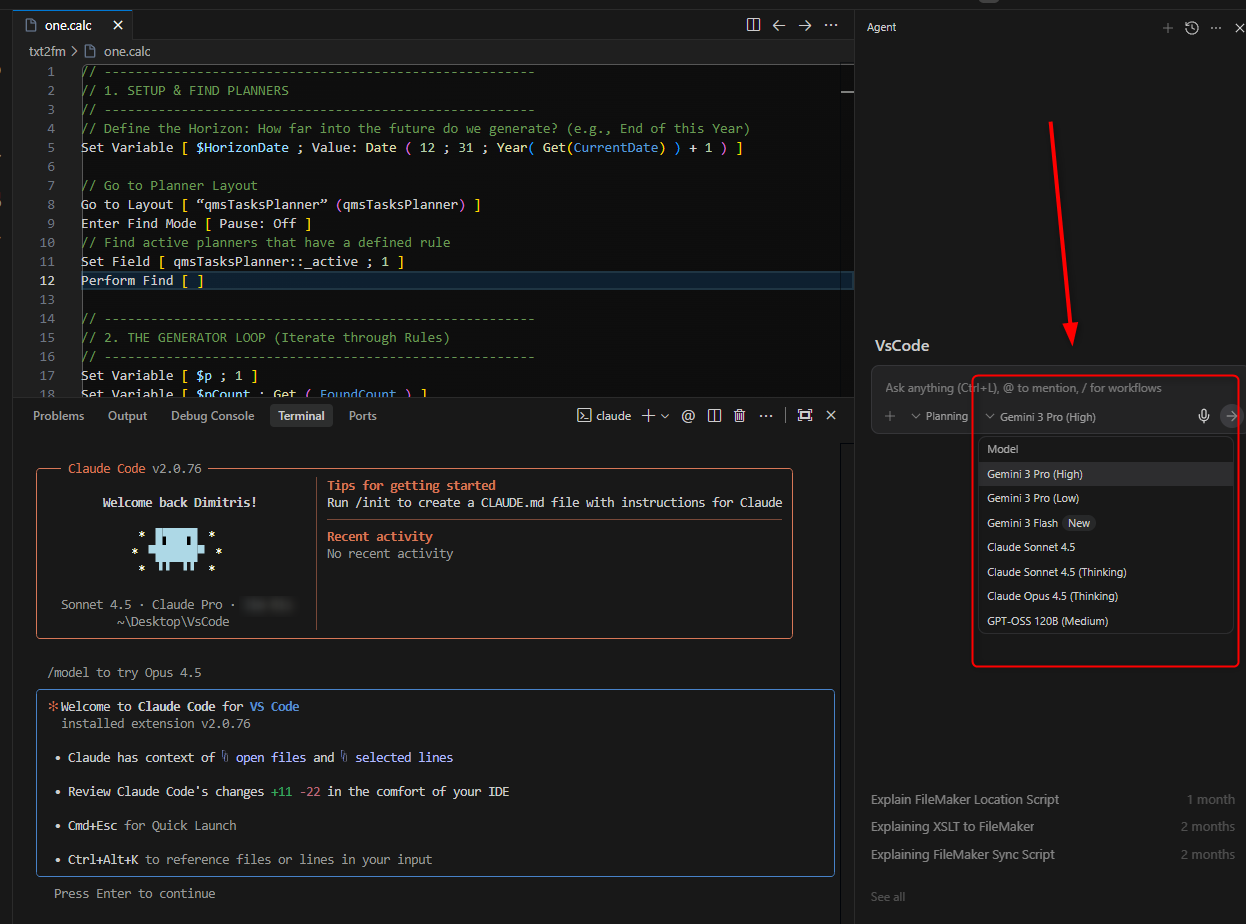Select Claude Opus 4.5 (Thinking) model
Viewport: 1246px width, 924px height.
(1052, 596)
